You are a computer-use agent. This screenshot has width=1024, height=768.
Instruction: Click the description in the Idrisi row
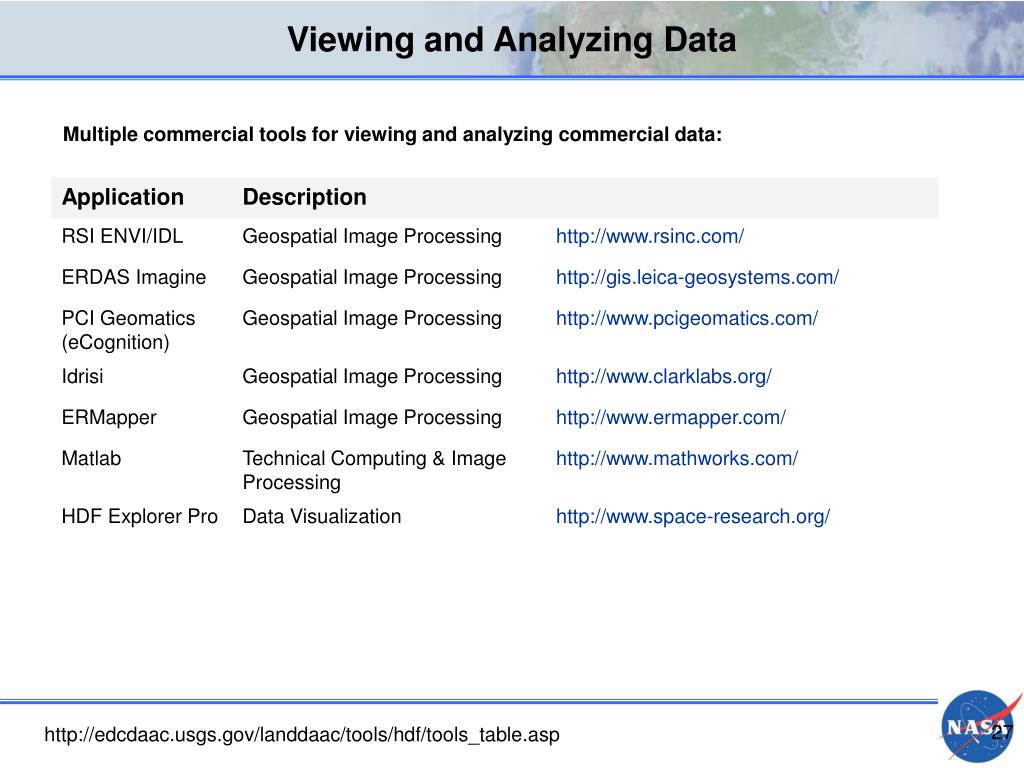click(372, 377)
